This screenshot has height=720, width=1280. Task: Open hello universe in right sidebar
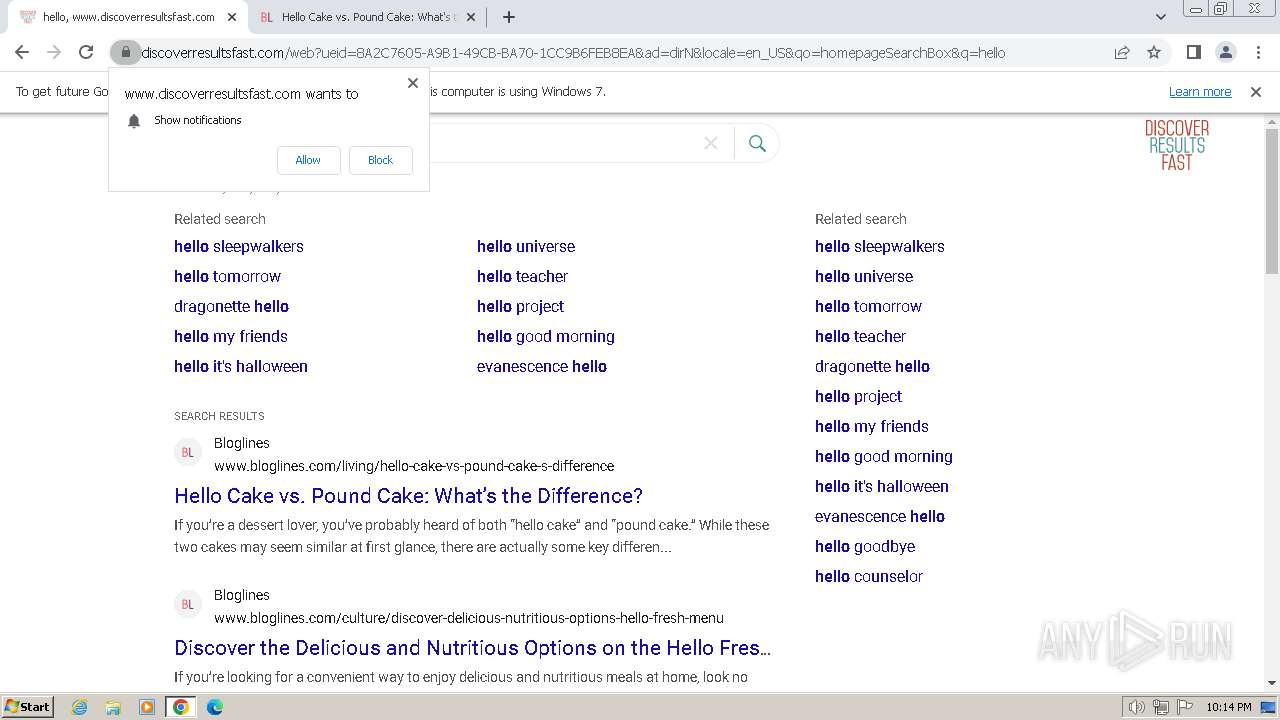coord(864,276)
